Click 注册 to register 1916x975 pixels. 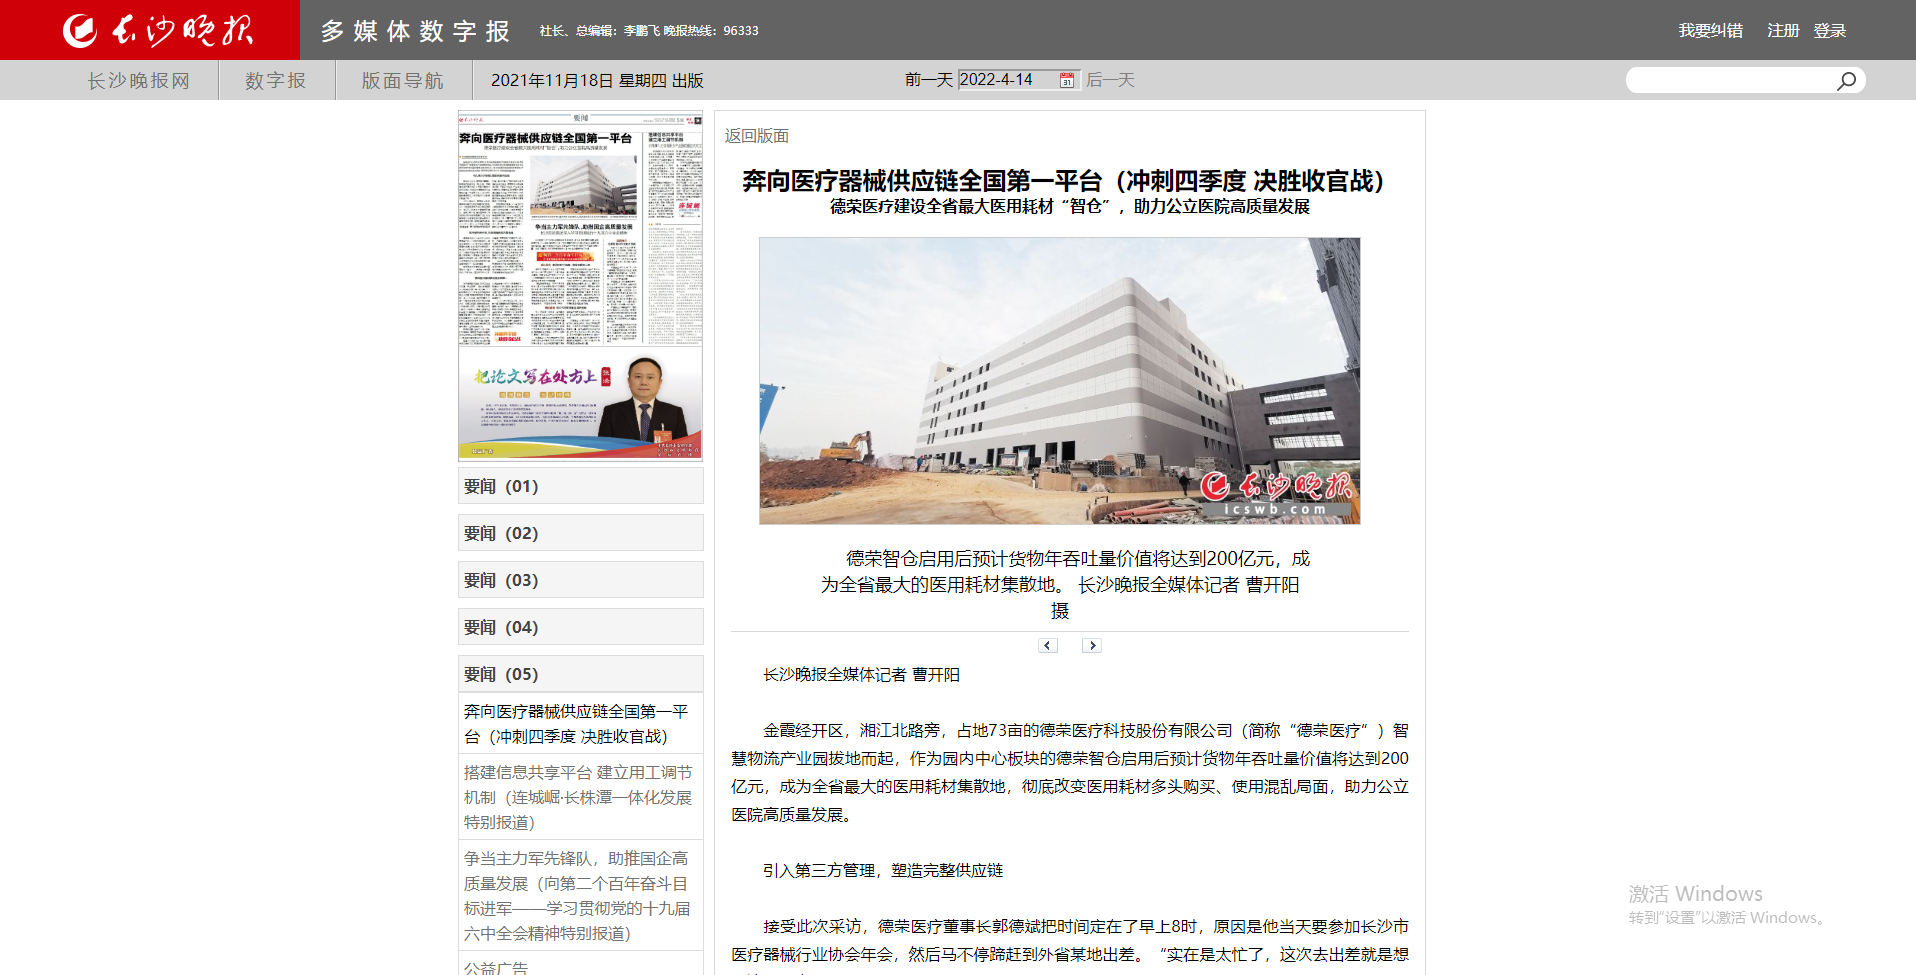[x=1781, y=30]
